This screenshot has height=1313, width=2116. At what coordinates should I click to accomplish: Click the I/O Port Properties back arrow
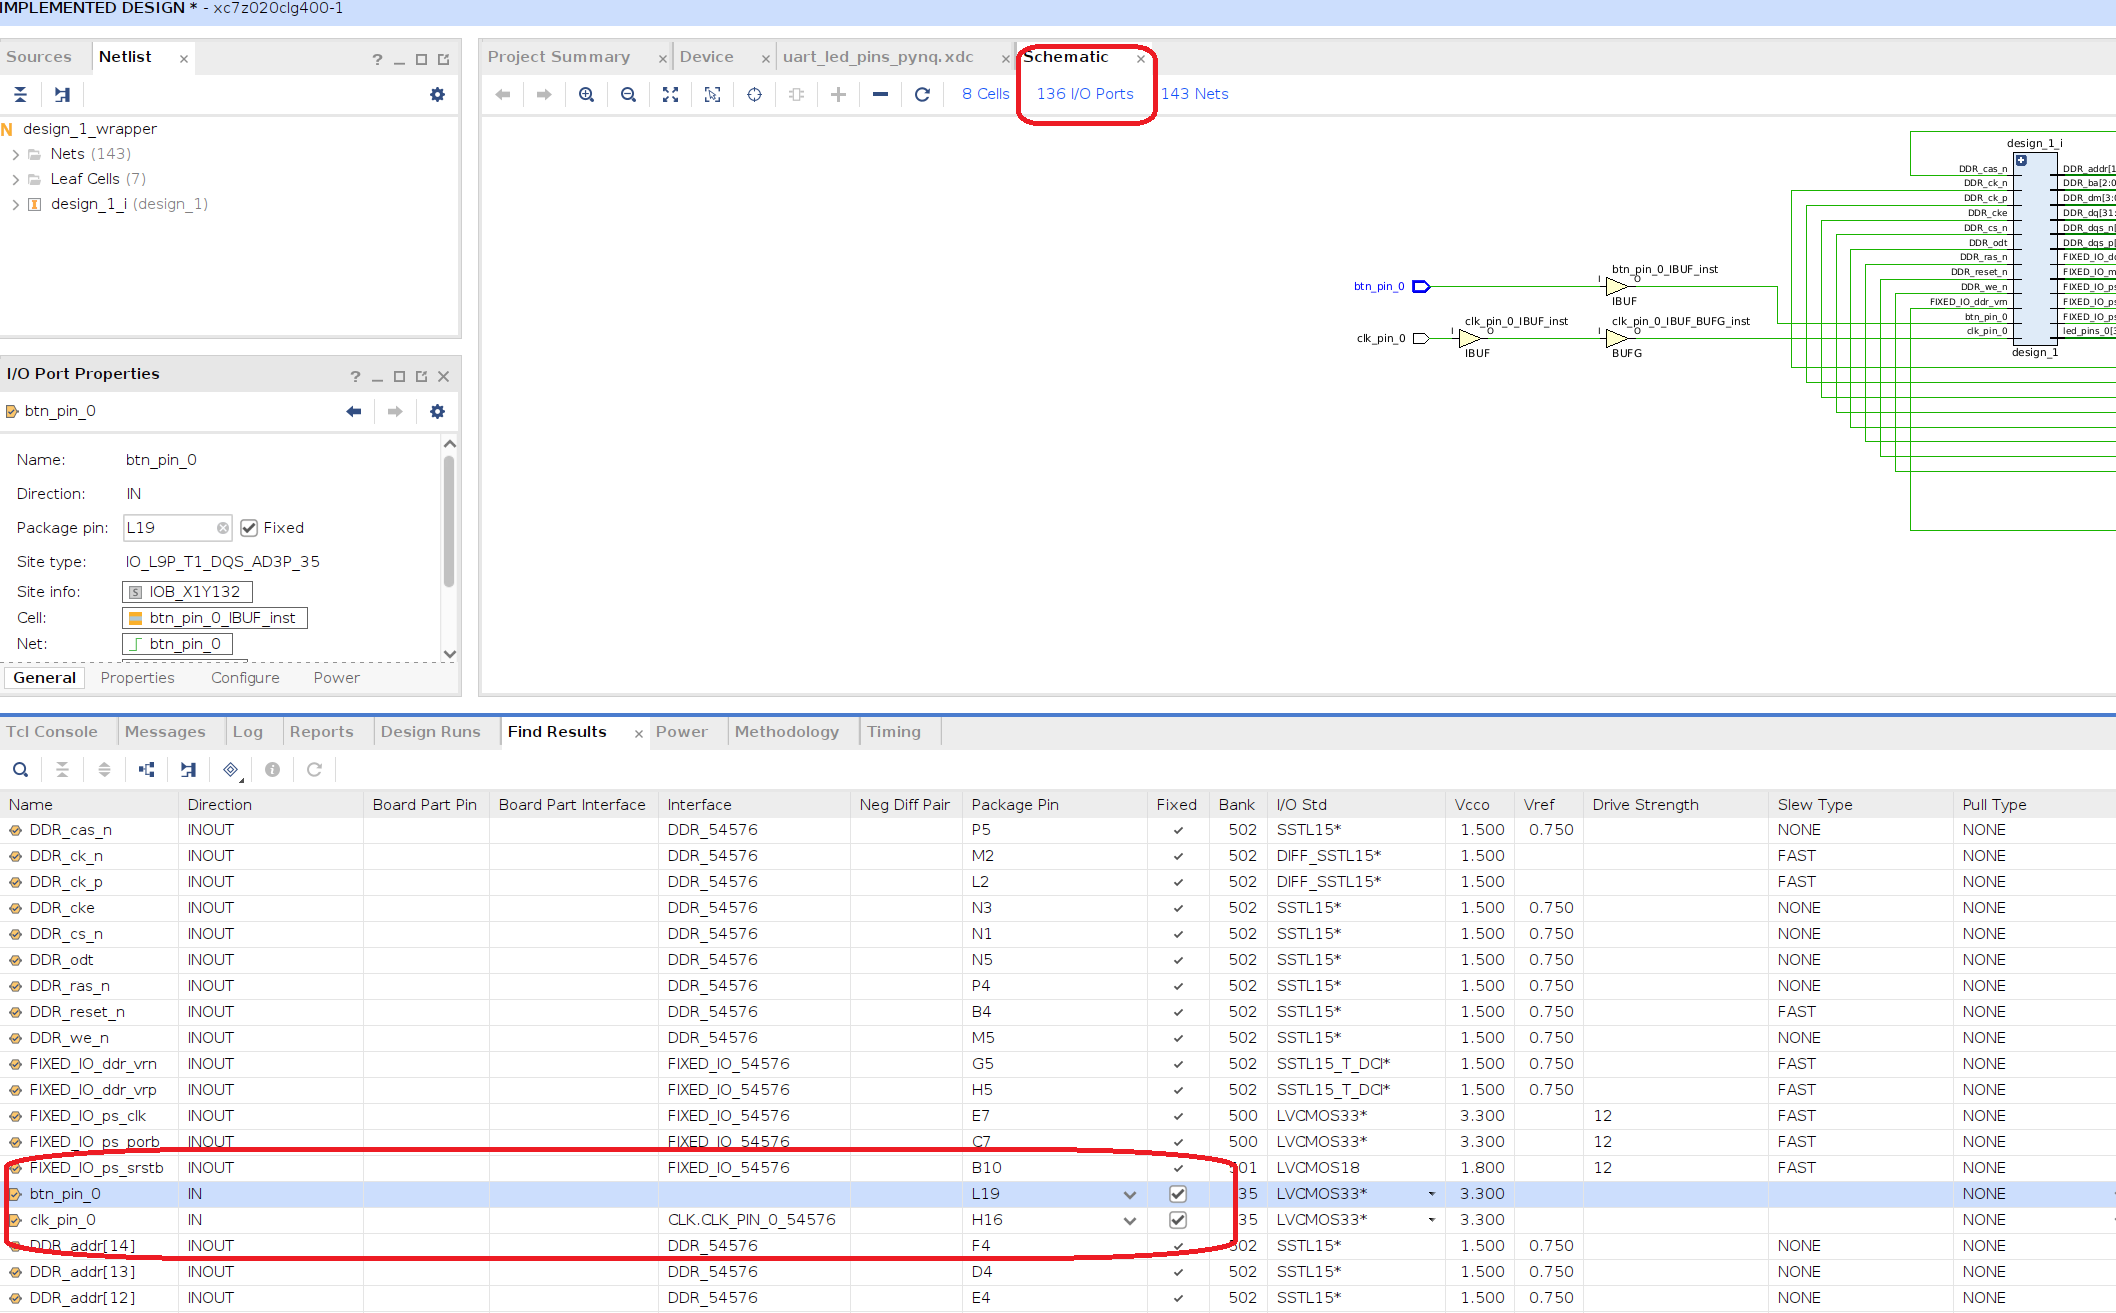[354, 411]
